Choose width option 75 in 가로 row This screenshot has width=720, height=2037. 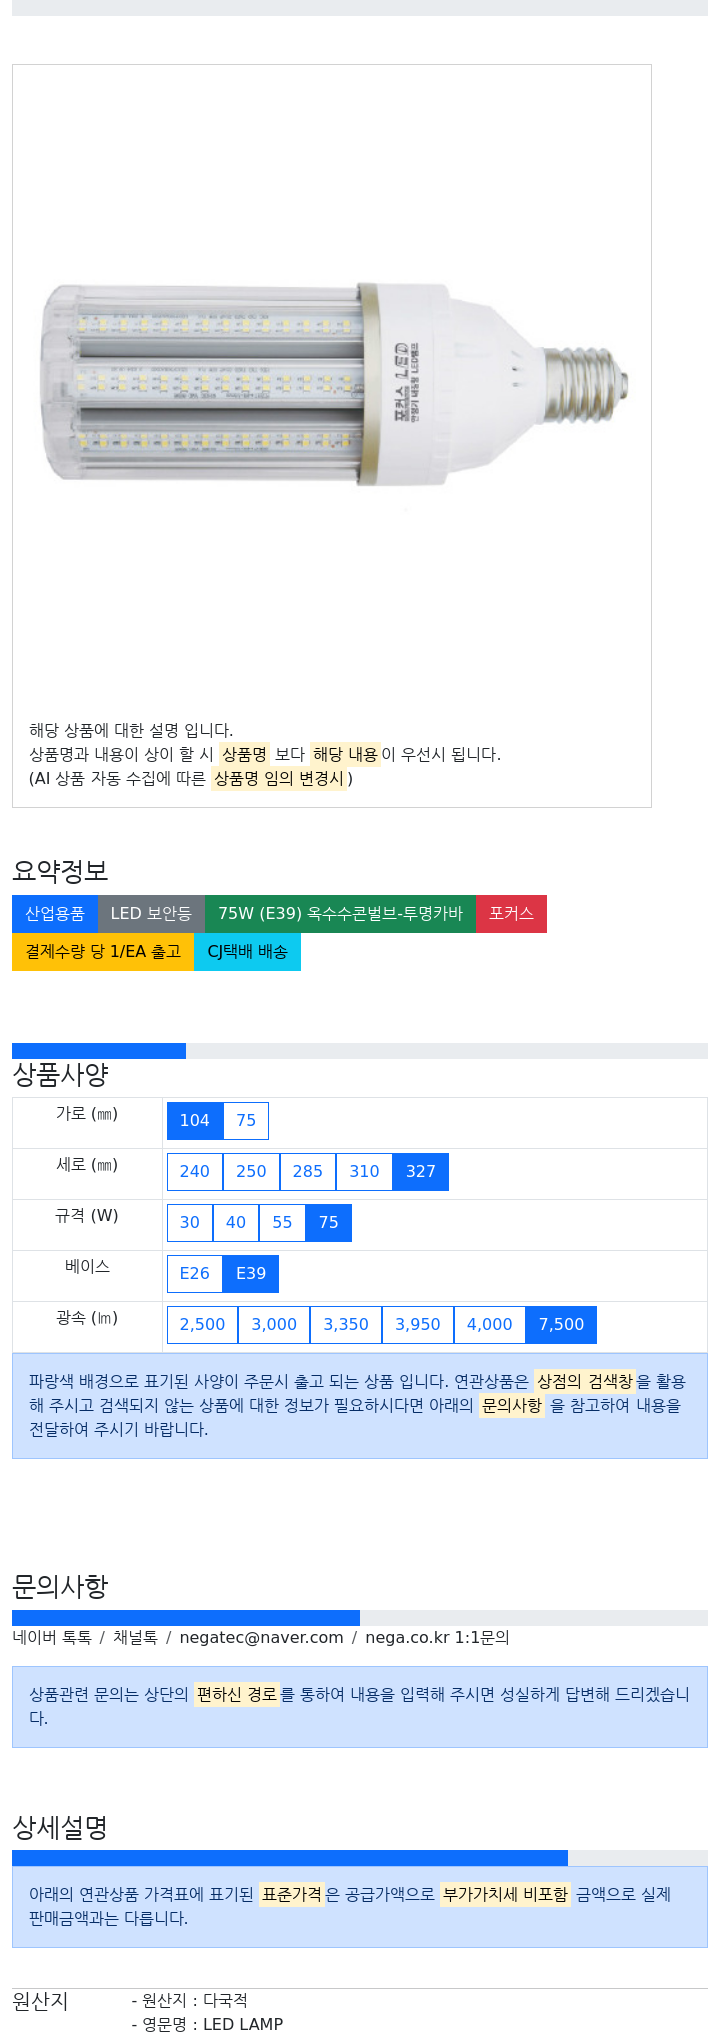246,1121
